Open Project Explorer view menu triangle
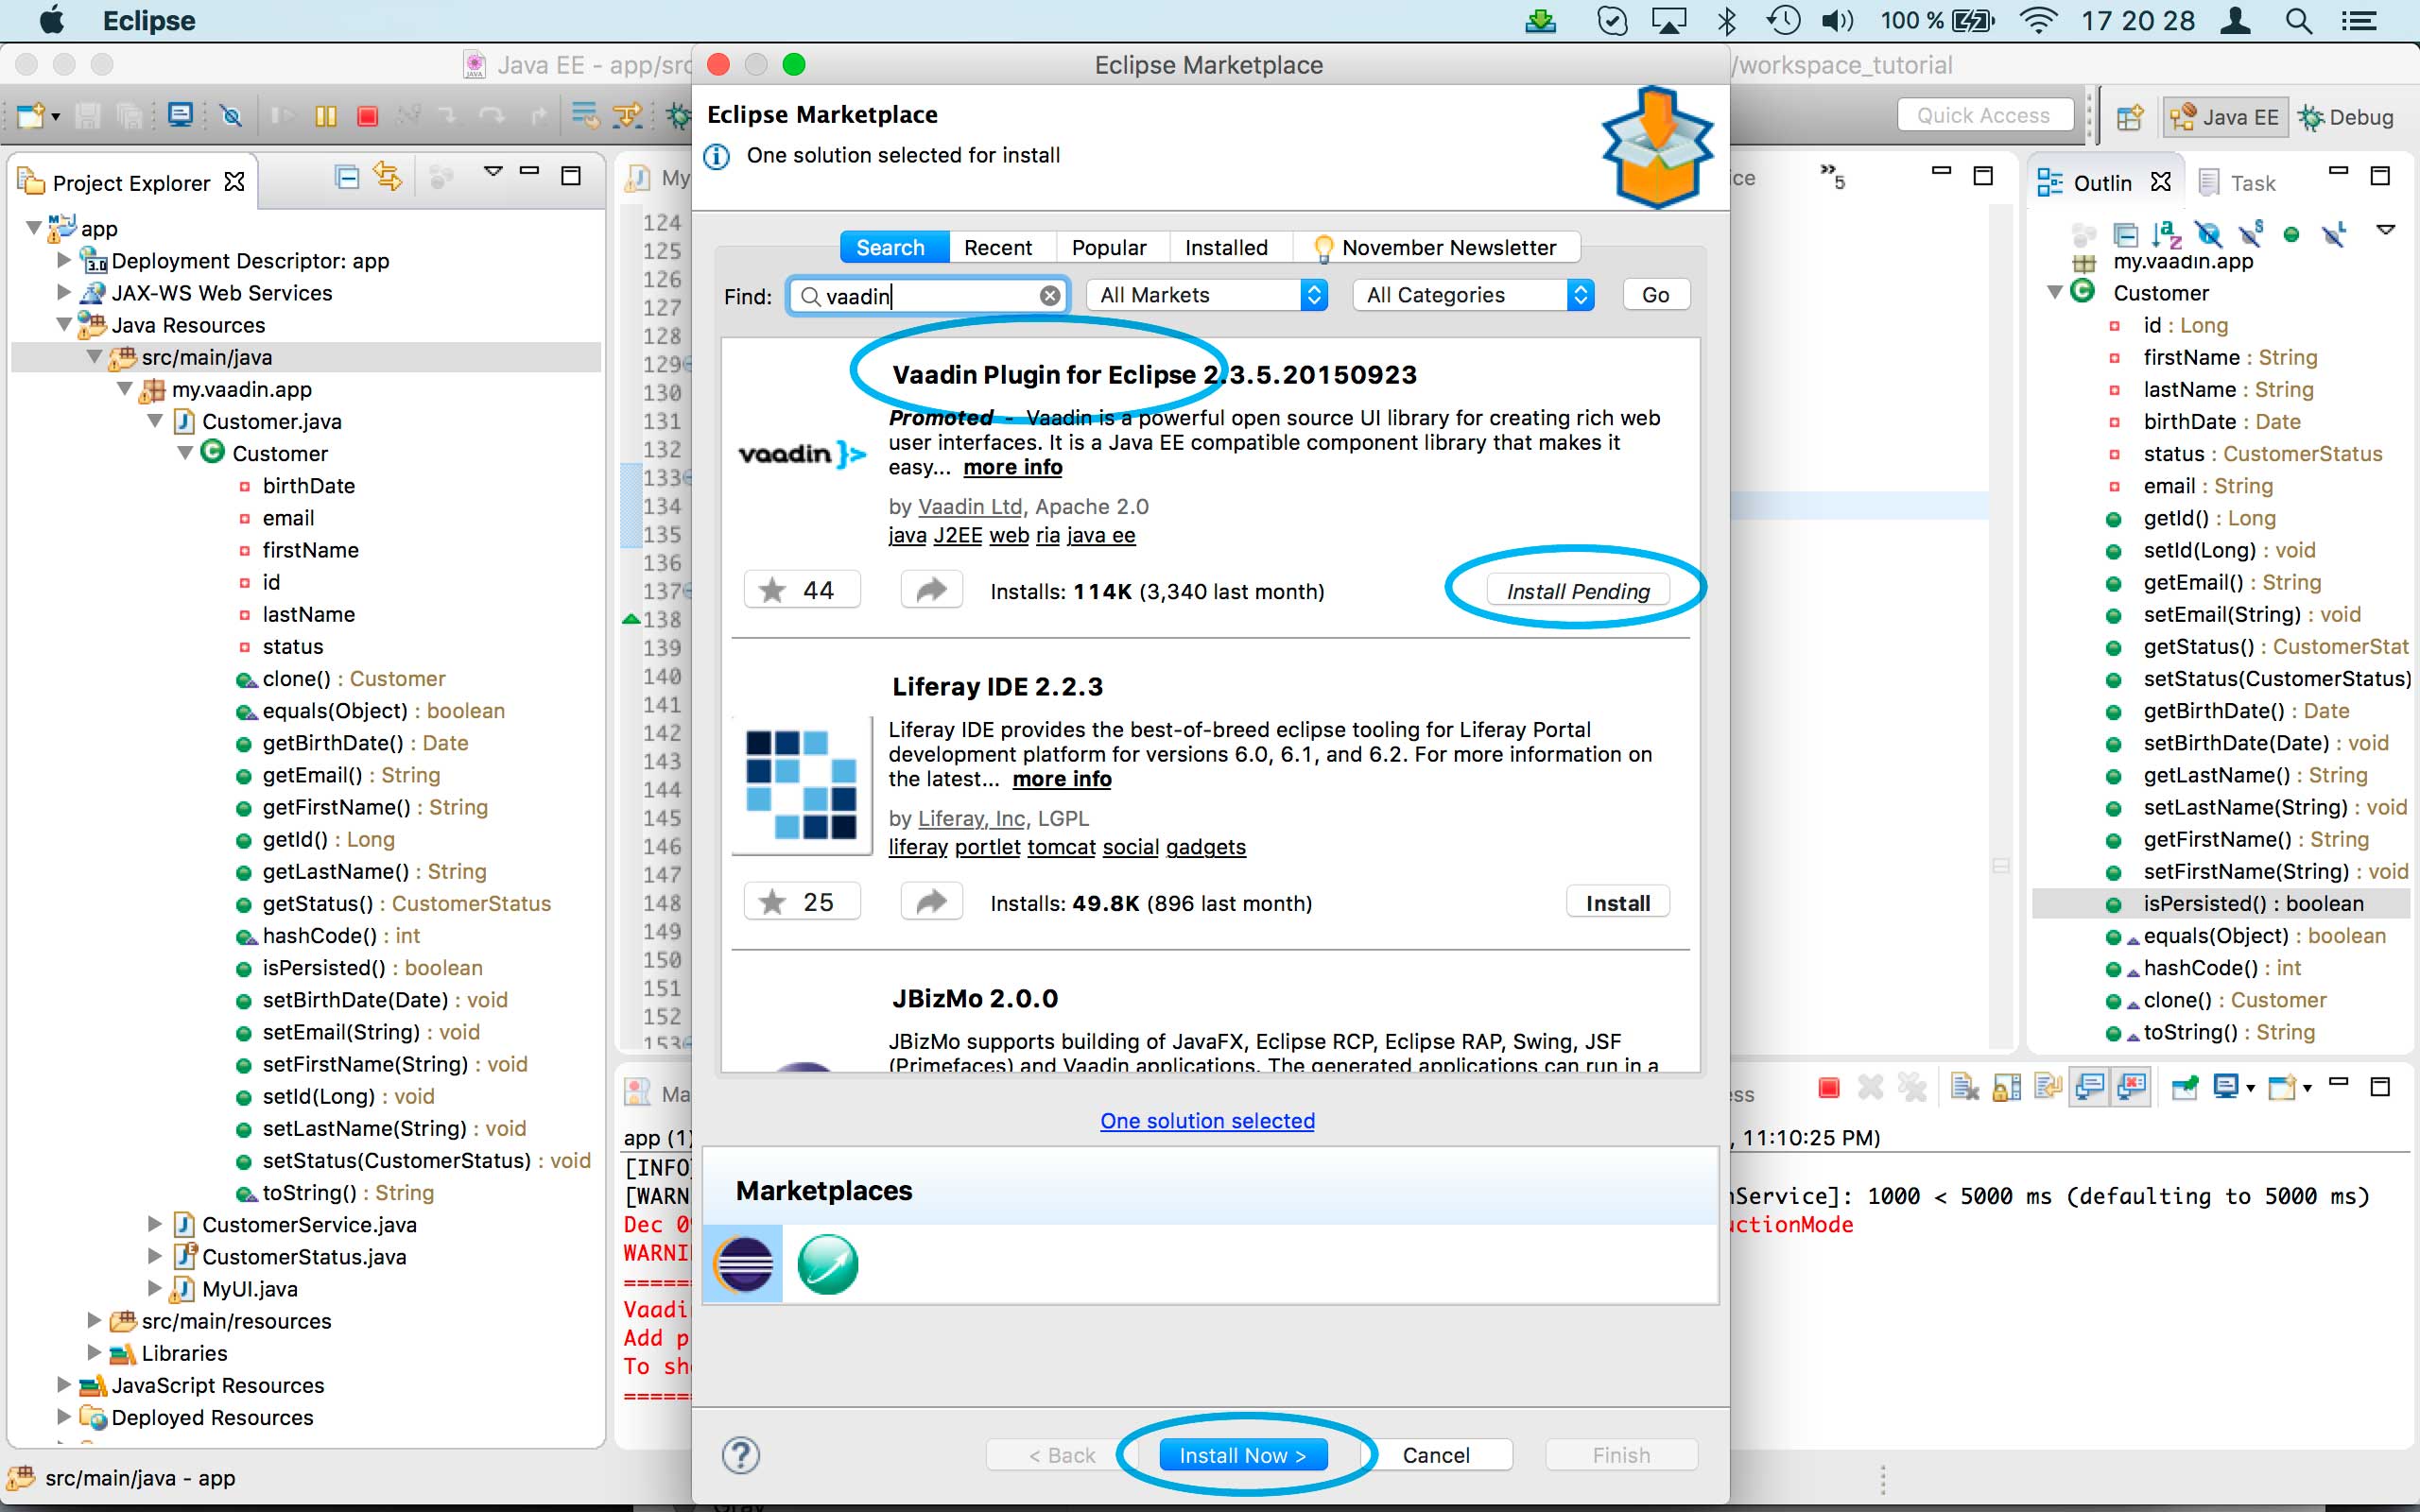Image resolution: width=2420 pixels, height=1512 pixels. click(x=492, y=171)
